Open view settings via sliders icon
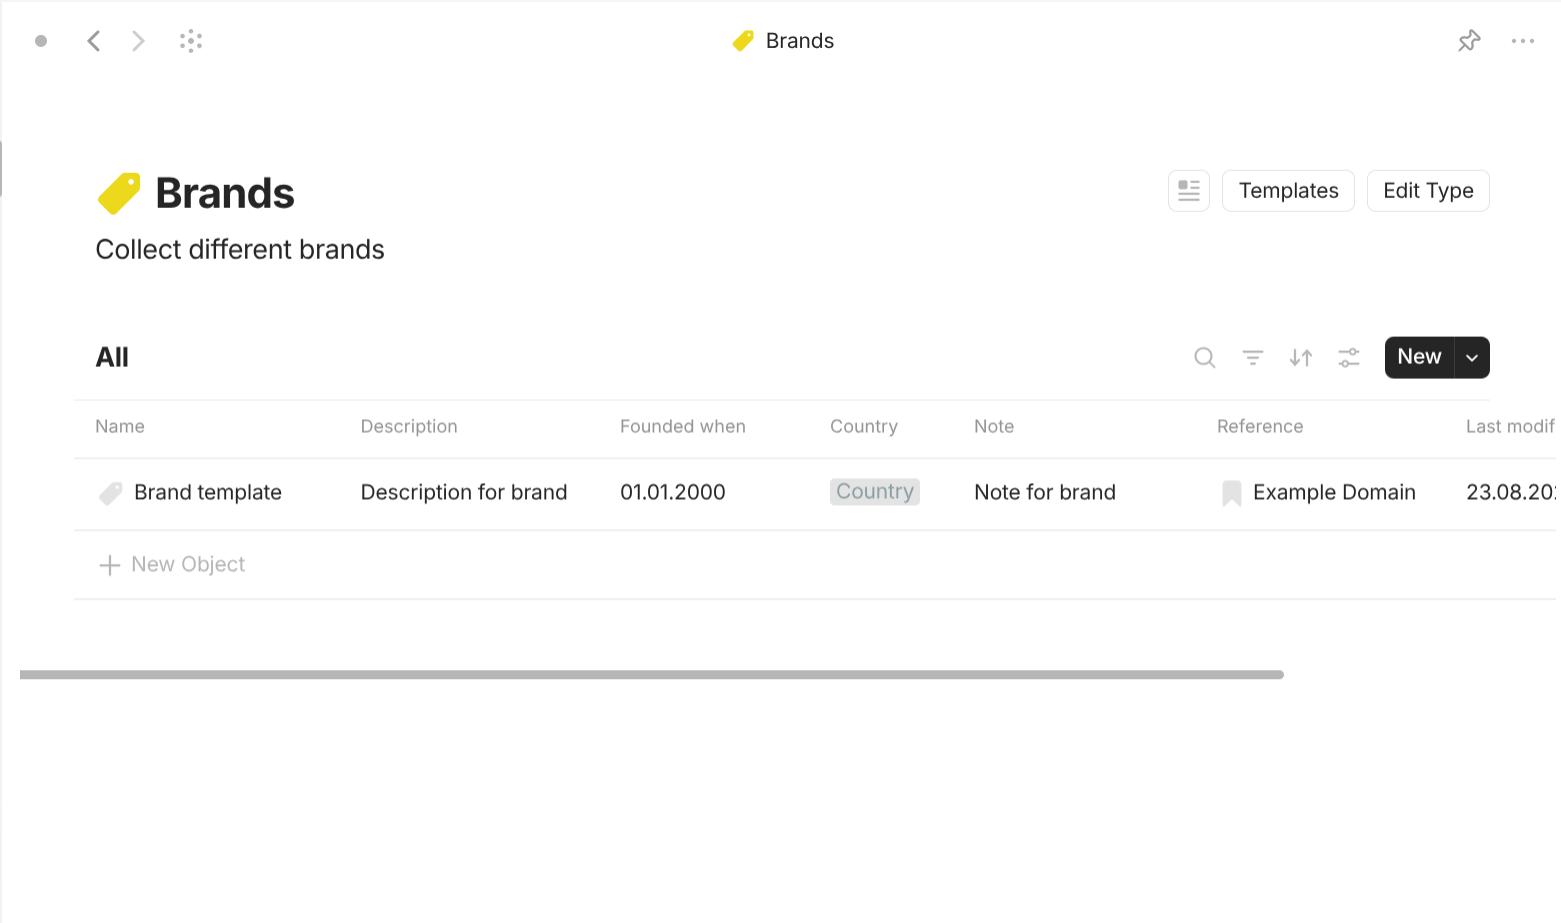The image size is (1561, 923). tap(1348, 357)
